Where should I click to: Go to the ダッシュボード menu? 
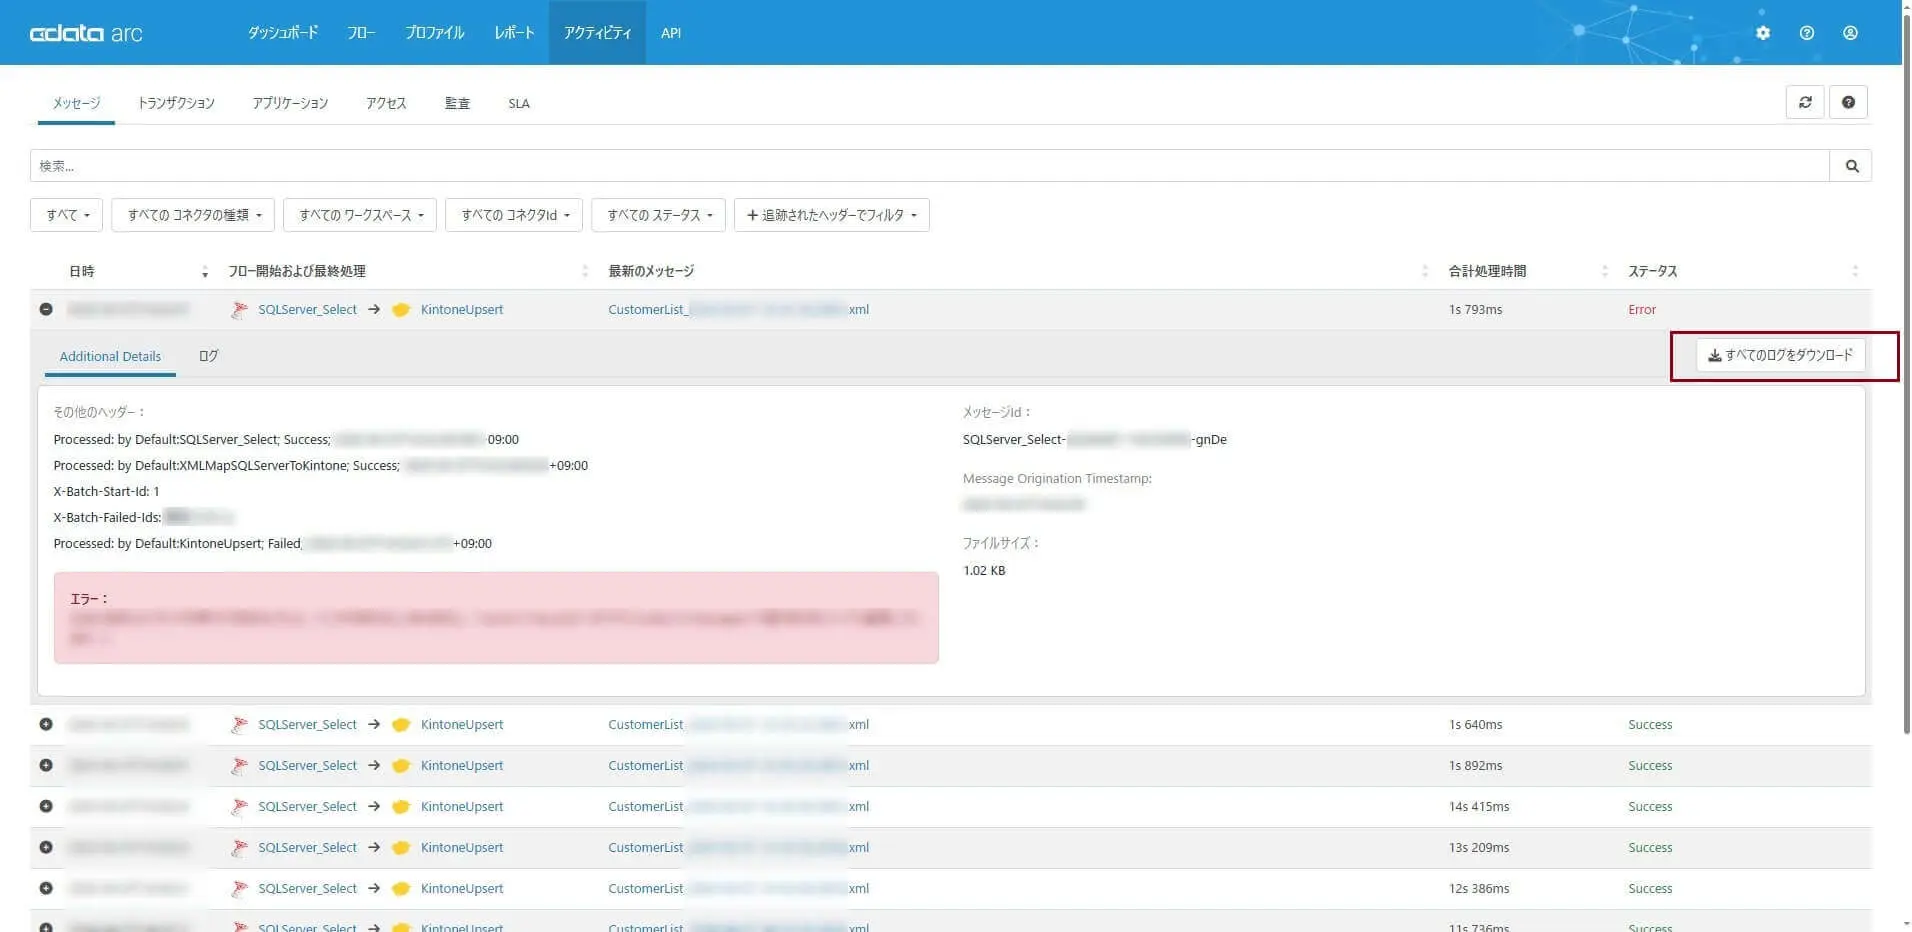pos(283,33)
